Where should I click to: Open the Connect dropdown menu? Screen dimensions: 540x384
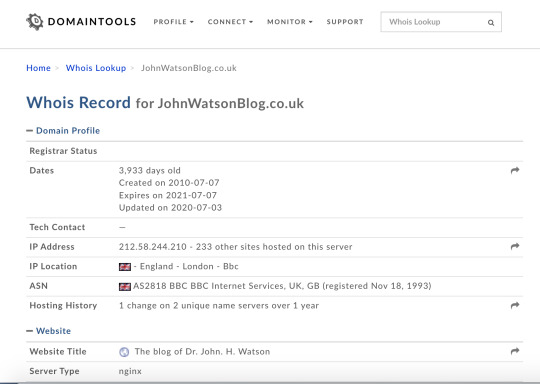230,22
